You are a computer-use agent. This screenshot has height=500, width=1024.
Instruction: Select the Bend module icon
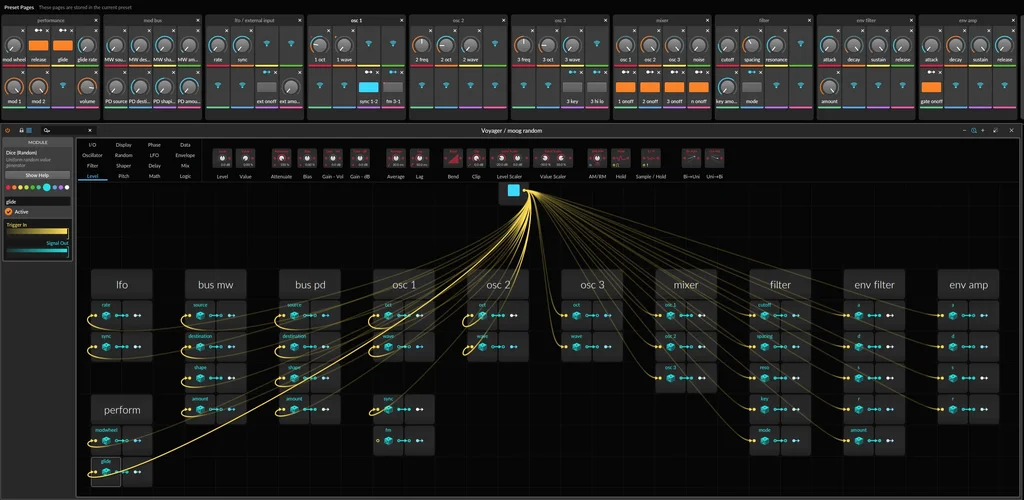click(x=454, y=159)
